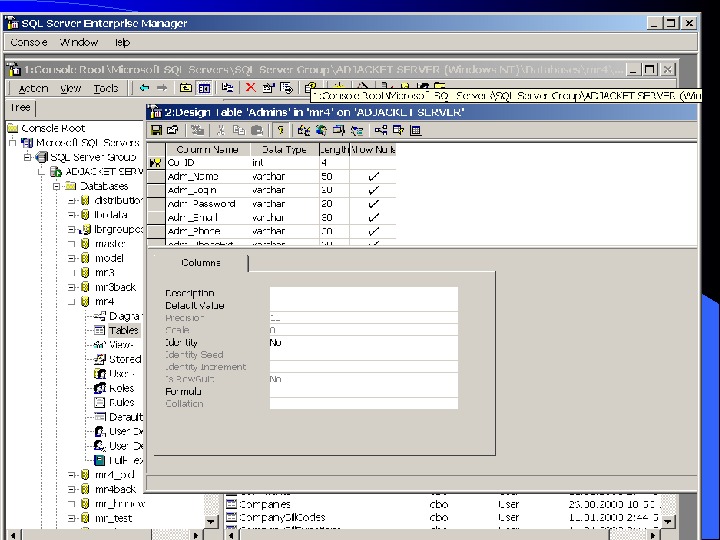
Task: Open the Help menu
Action: click(122, 42)
